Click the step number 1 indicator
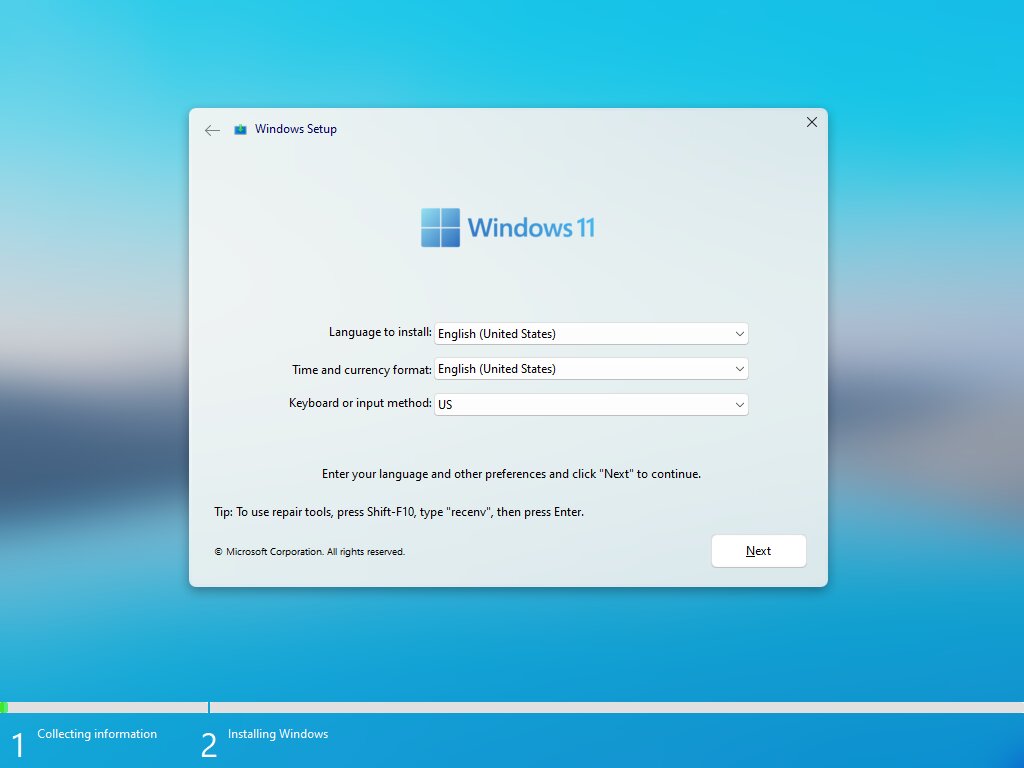This screenshot has width=1024, height=768. click(x=18, y=745)
